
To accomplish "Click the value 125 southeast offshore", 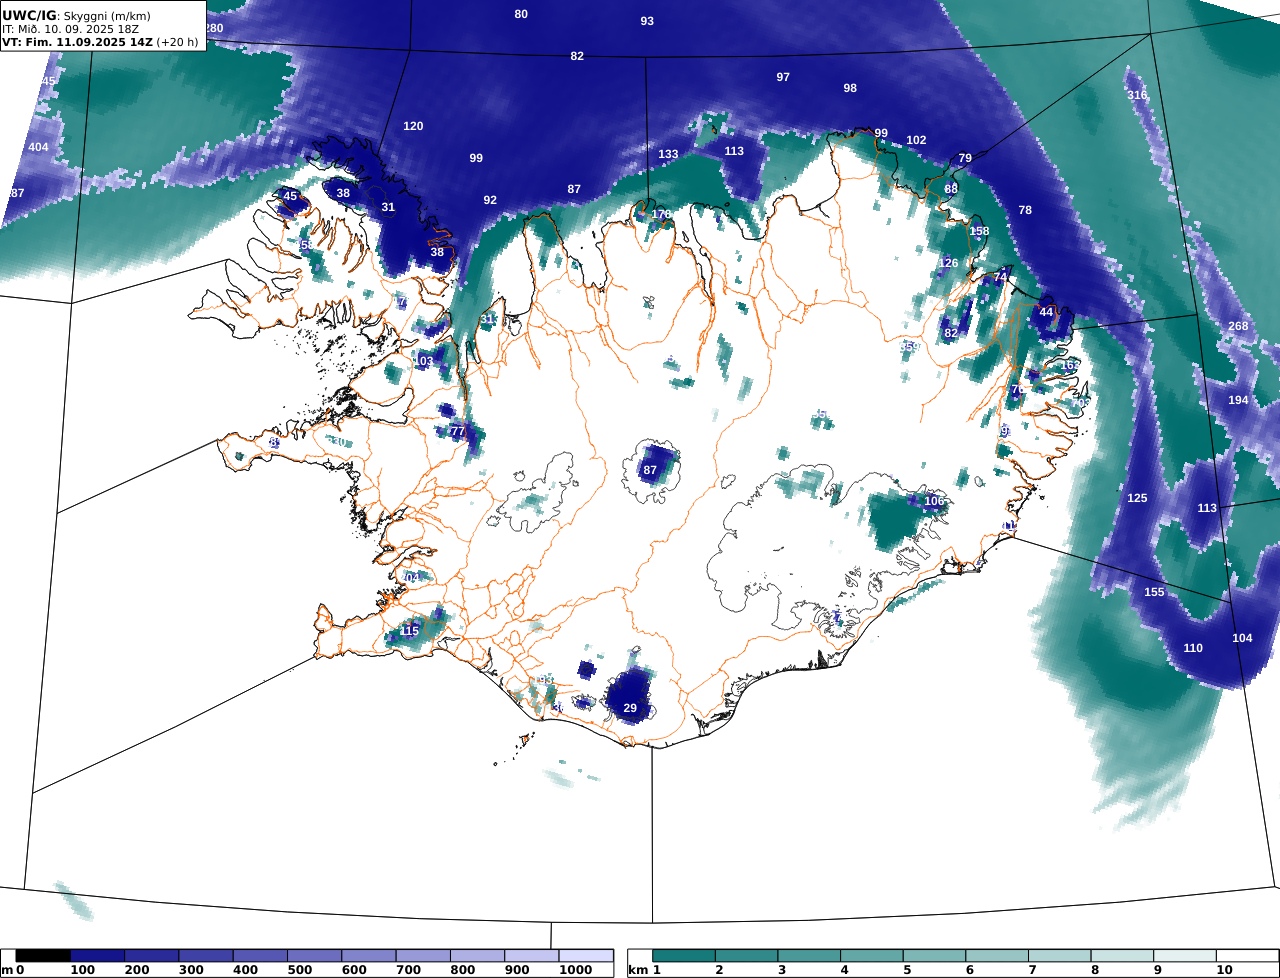I will click(x=1137, y=498).
